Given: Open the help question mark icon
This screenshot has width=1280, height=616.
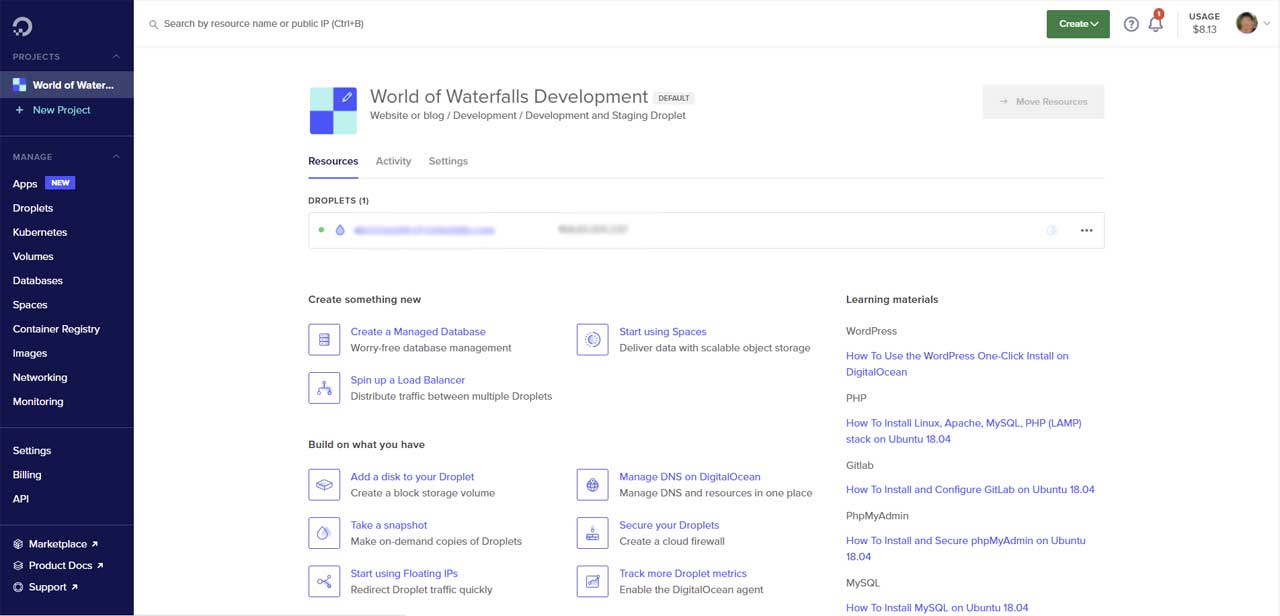Looking at the screenshot, I should coord(1131,24).
